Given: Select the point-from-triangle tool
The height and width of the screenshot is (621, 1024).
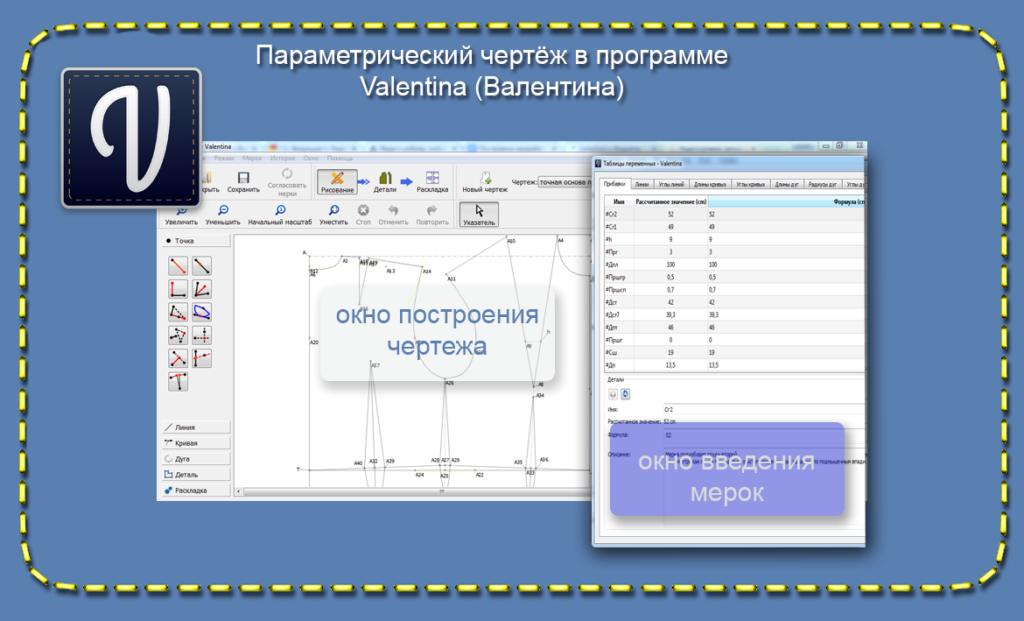Looking at the screenshot, I should [178, 335].
